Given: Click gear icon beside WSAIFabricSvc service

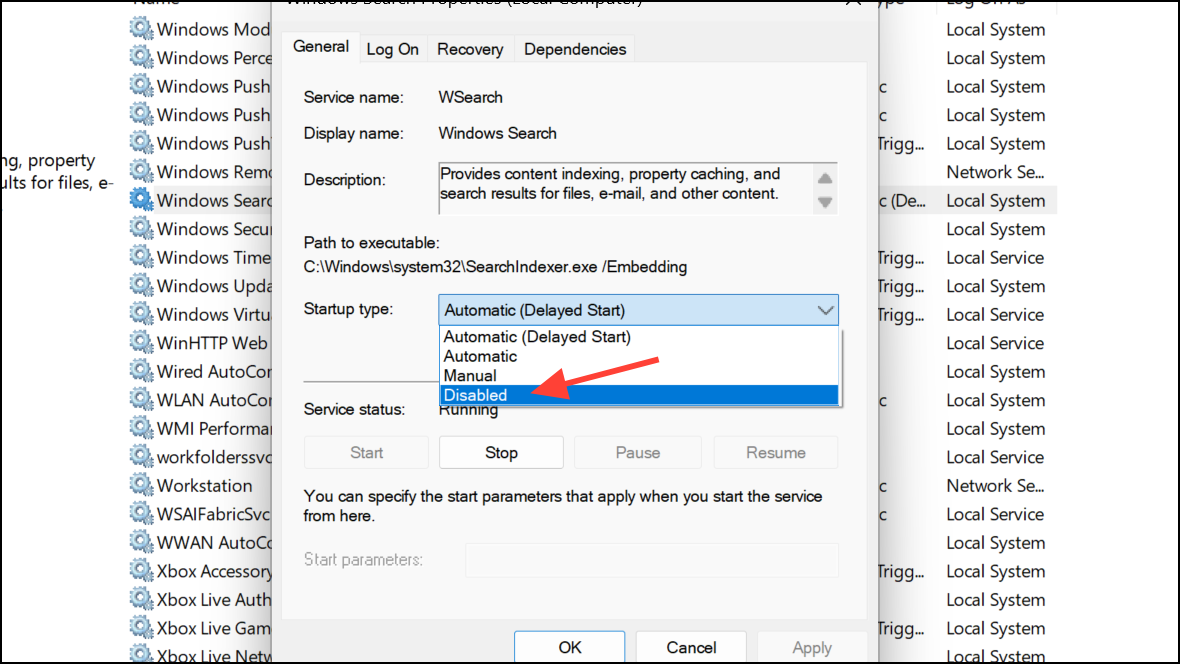Looking at the screenshot, I should pos(141,513).
